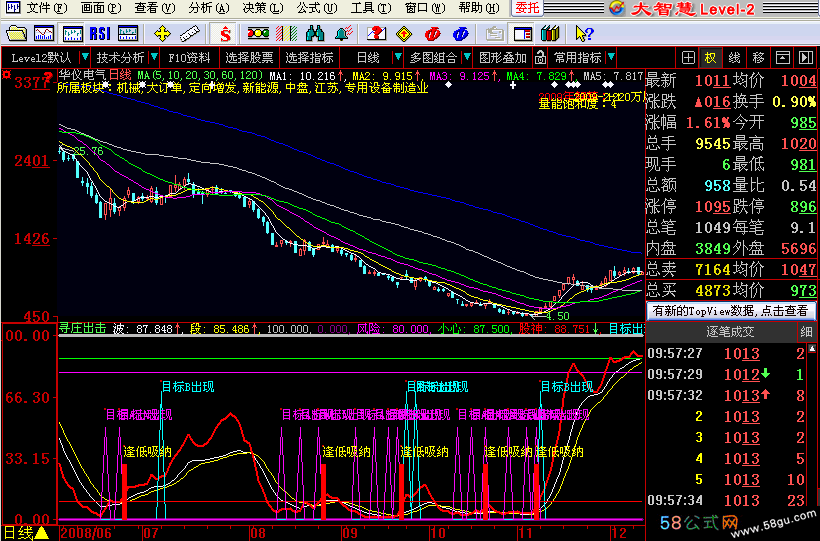Click the 技术分析 label
Screen dimensions: 820x541
click(x=120, y=58)
